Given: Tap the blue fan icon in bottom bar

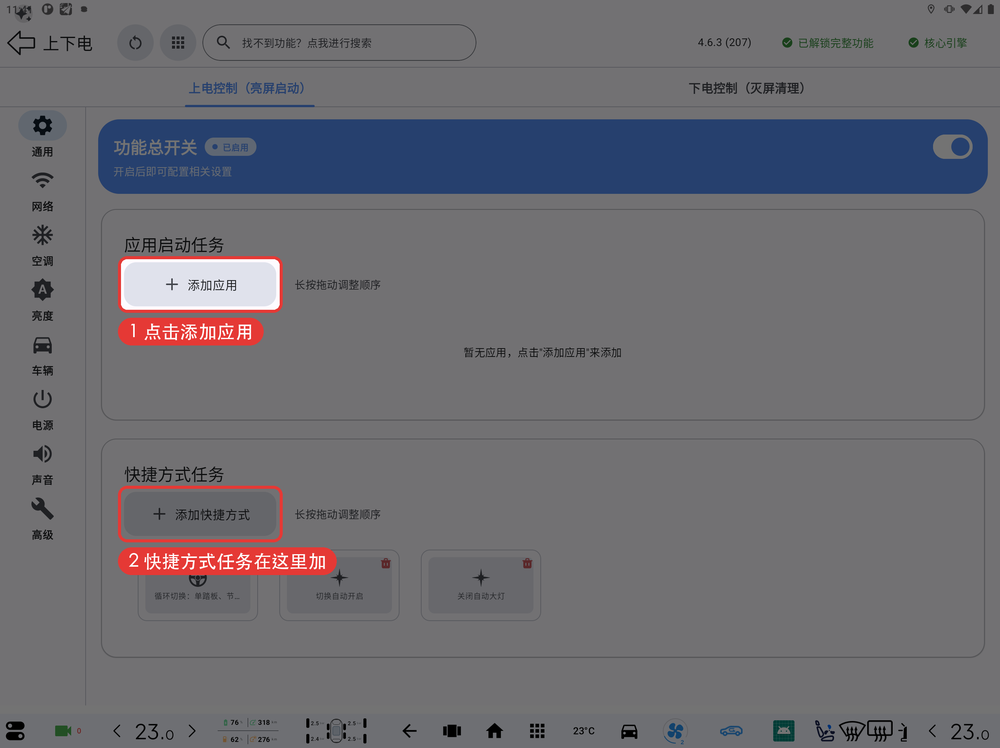Looking at the screenshot, I should click(x=675, y=731).
